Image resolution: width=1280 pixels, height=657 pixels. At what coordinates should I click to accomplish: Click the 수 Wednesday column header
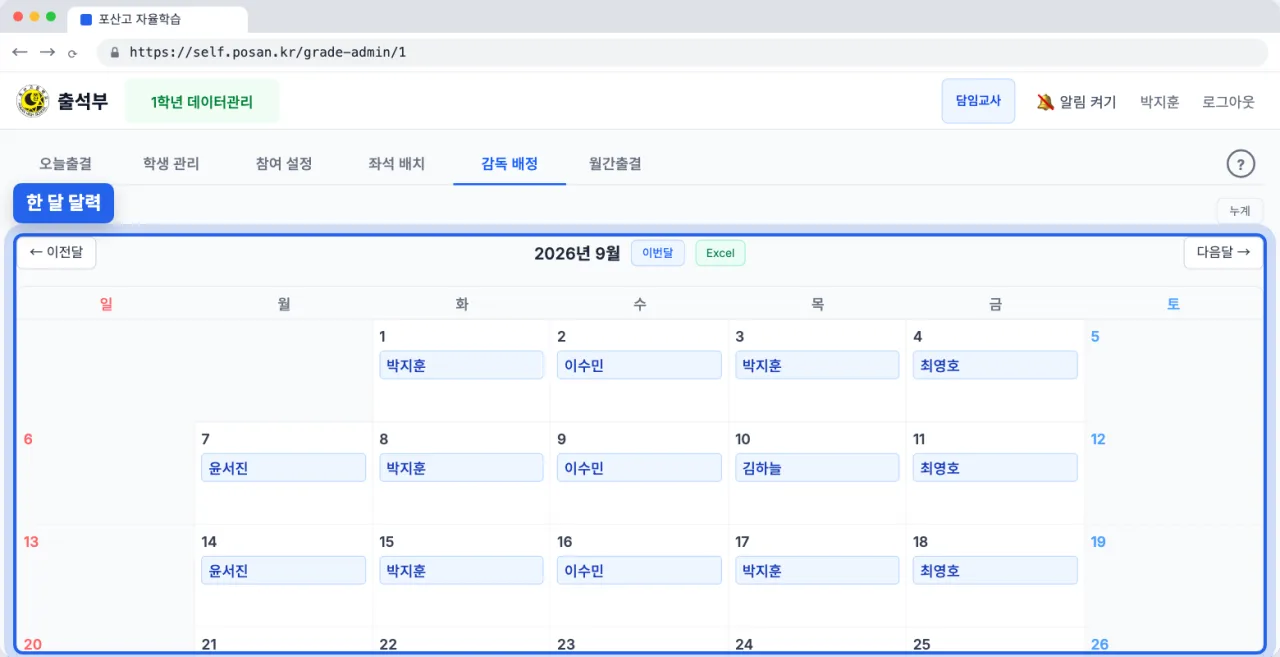[x=640, y=304]
